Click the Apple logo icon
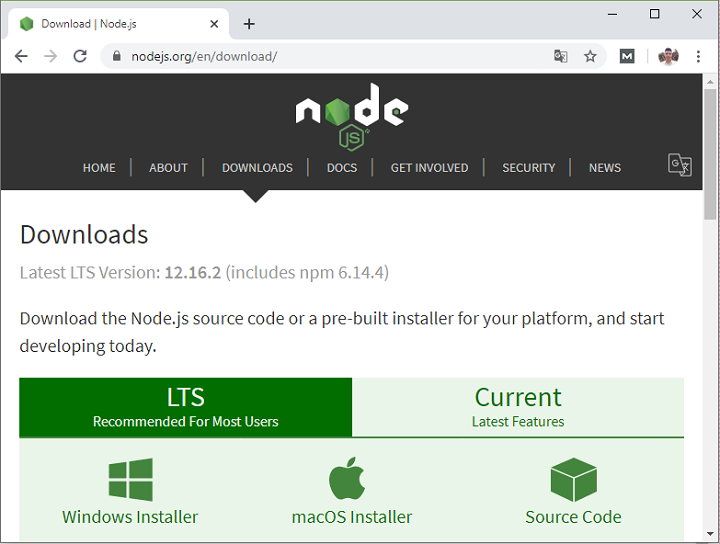Image resolution: width=720 pixels, height=544 pixels. (x=347, y=478)
